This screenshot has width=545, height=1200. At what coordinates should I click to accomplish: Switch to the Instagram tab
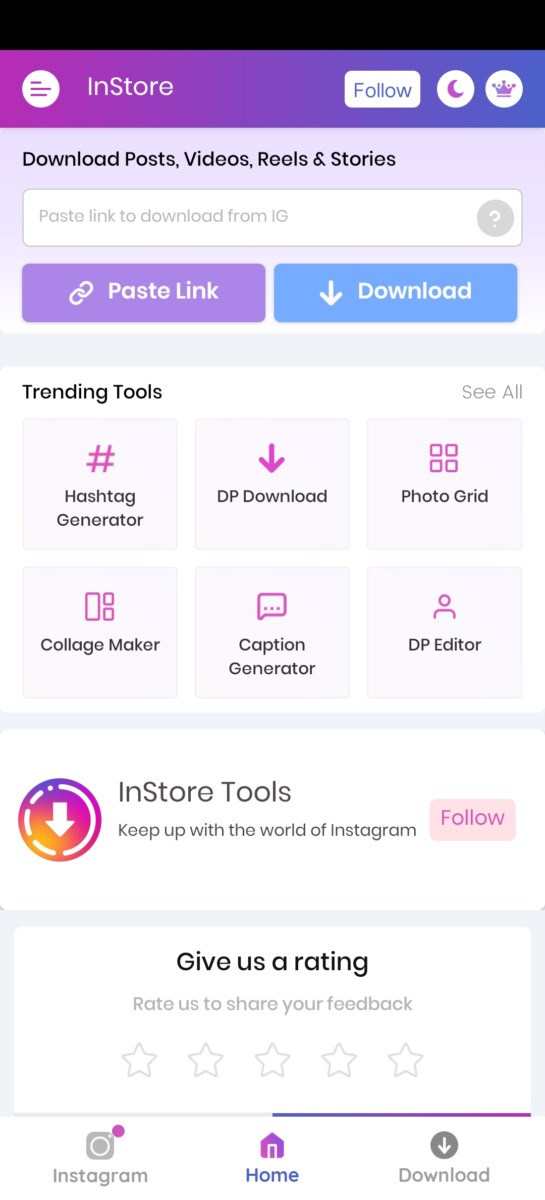click(x=100, y=1158)
